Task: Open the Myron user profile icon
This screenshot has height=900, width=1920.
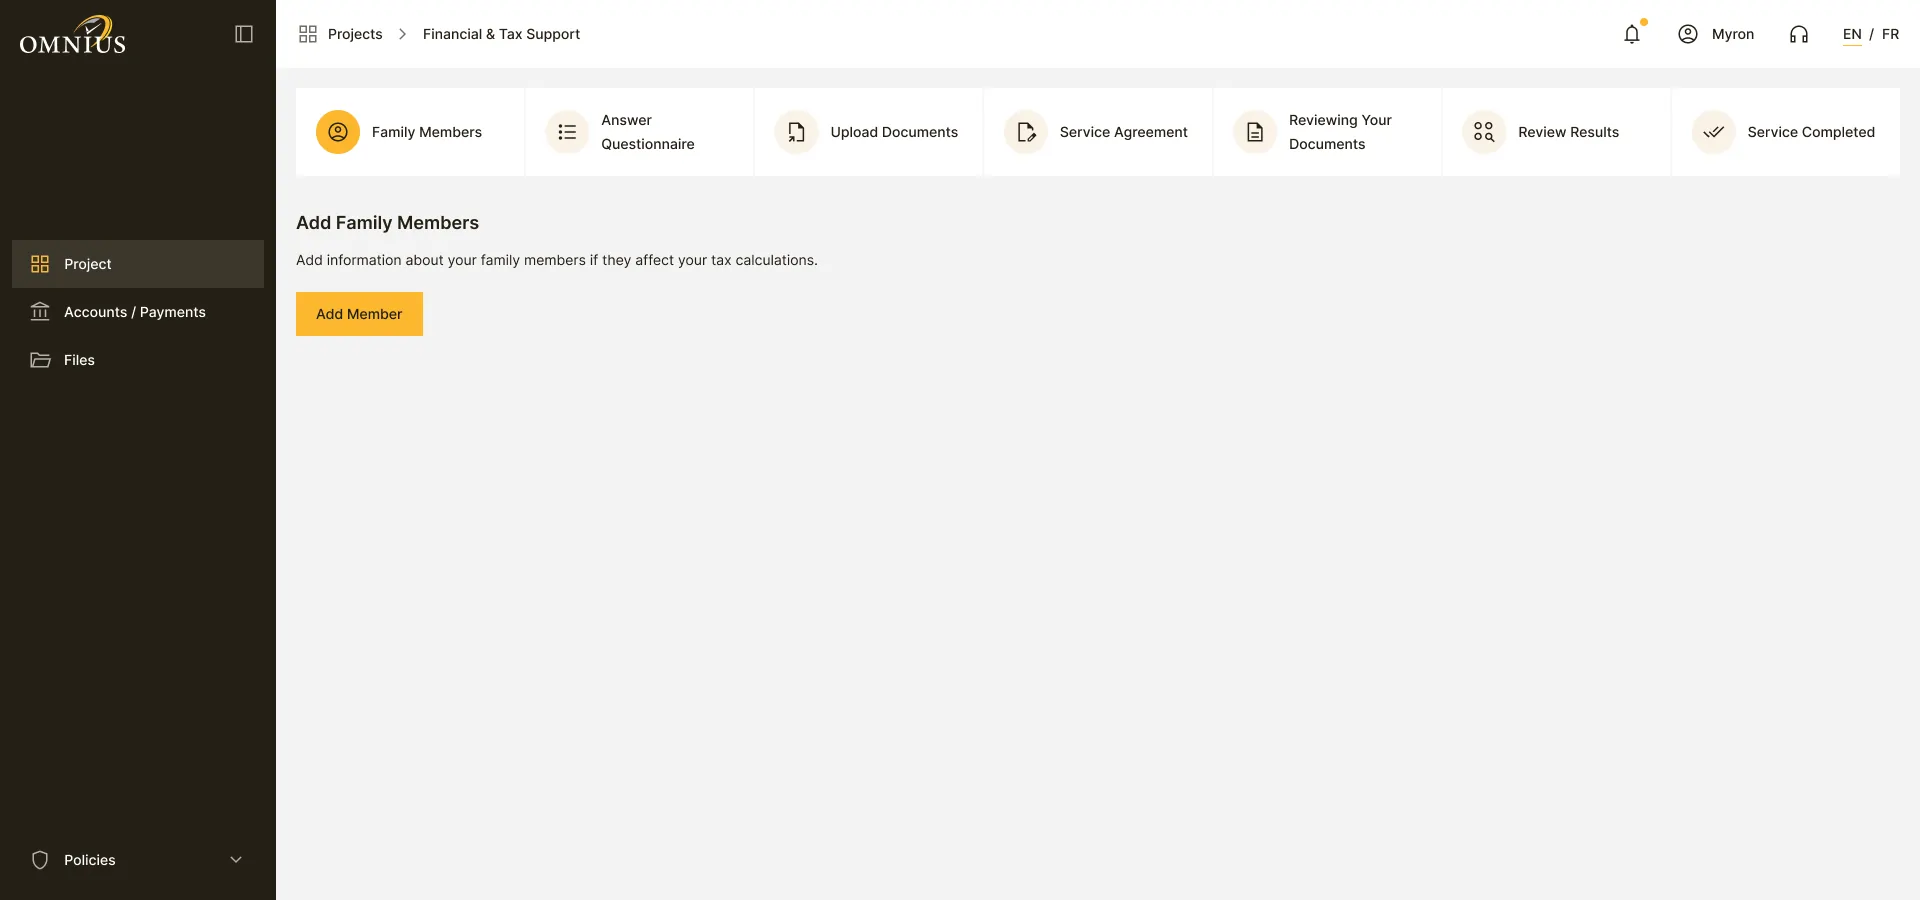Action: pyautogui.click(x=1688, y=34)
